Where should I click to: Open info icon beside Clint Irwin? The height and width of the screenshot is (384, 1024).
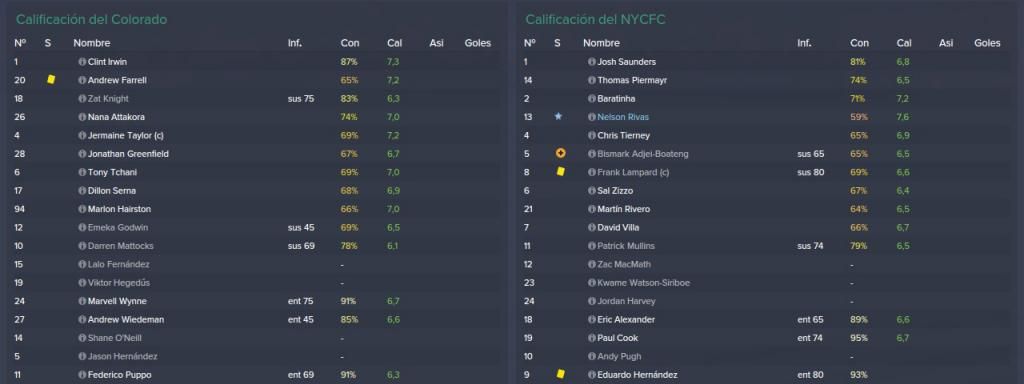[82, 62]
